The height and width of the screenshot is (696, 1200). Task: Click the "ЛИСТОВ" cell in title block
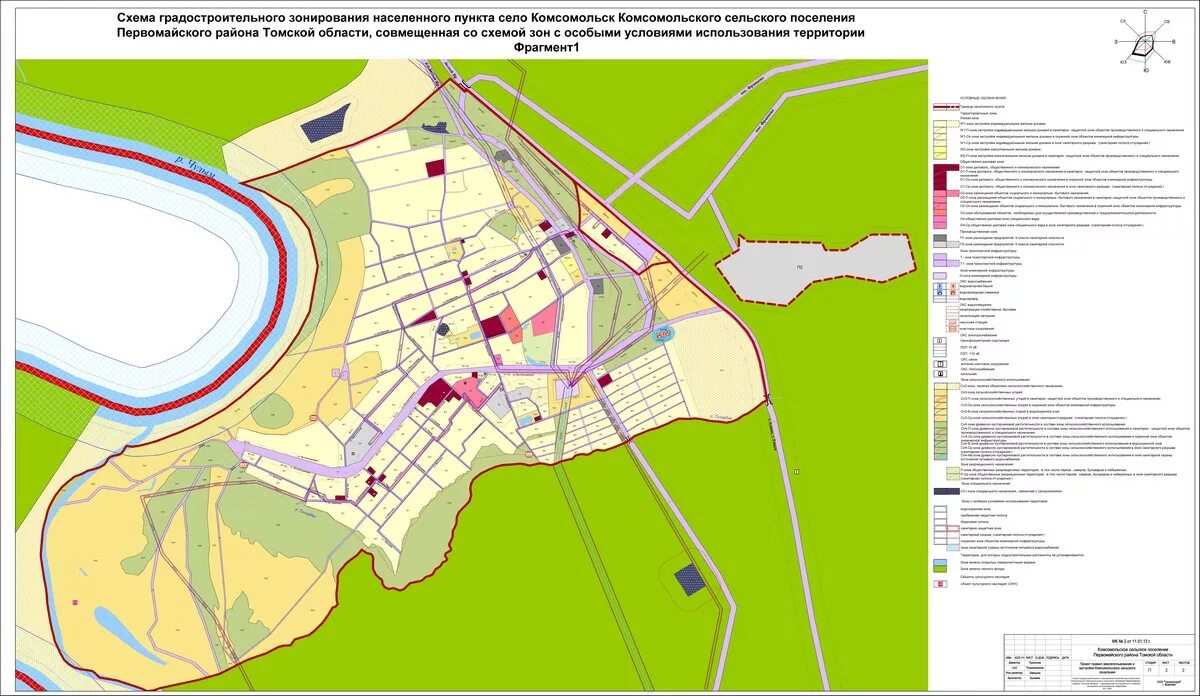point(1184,663)
